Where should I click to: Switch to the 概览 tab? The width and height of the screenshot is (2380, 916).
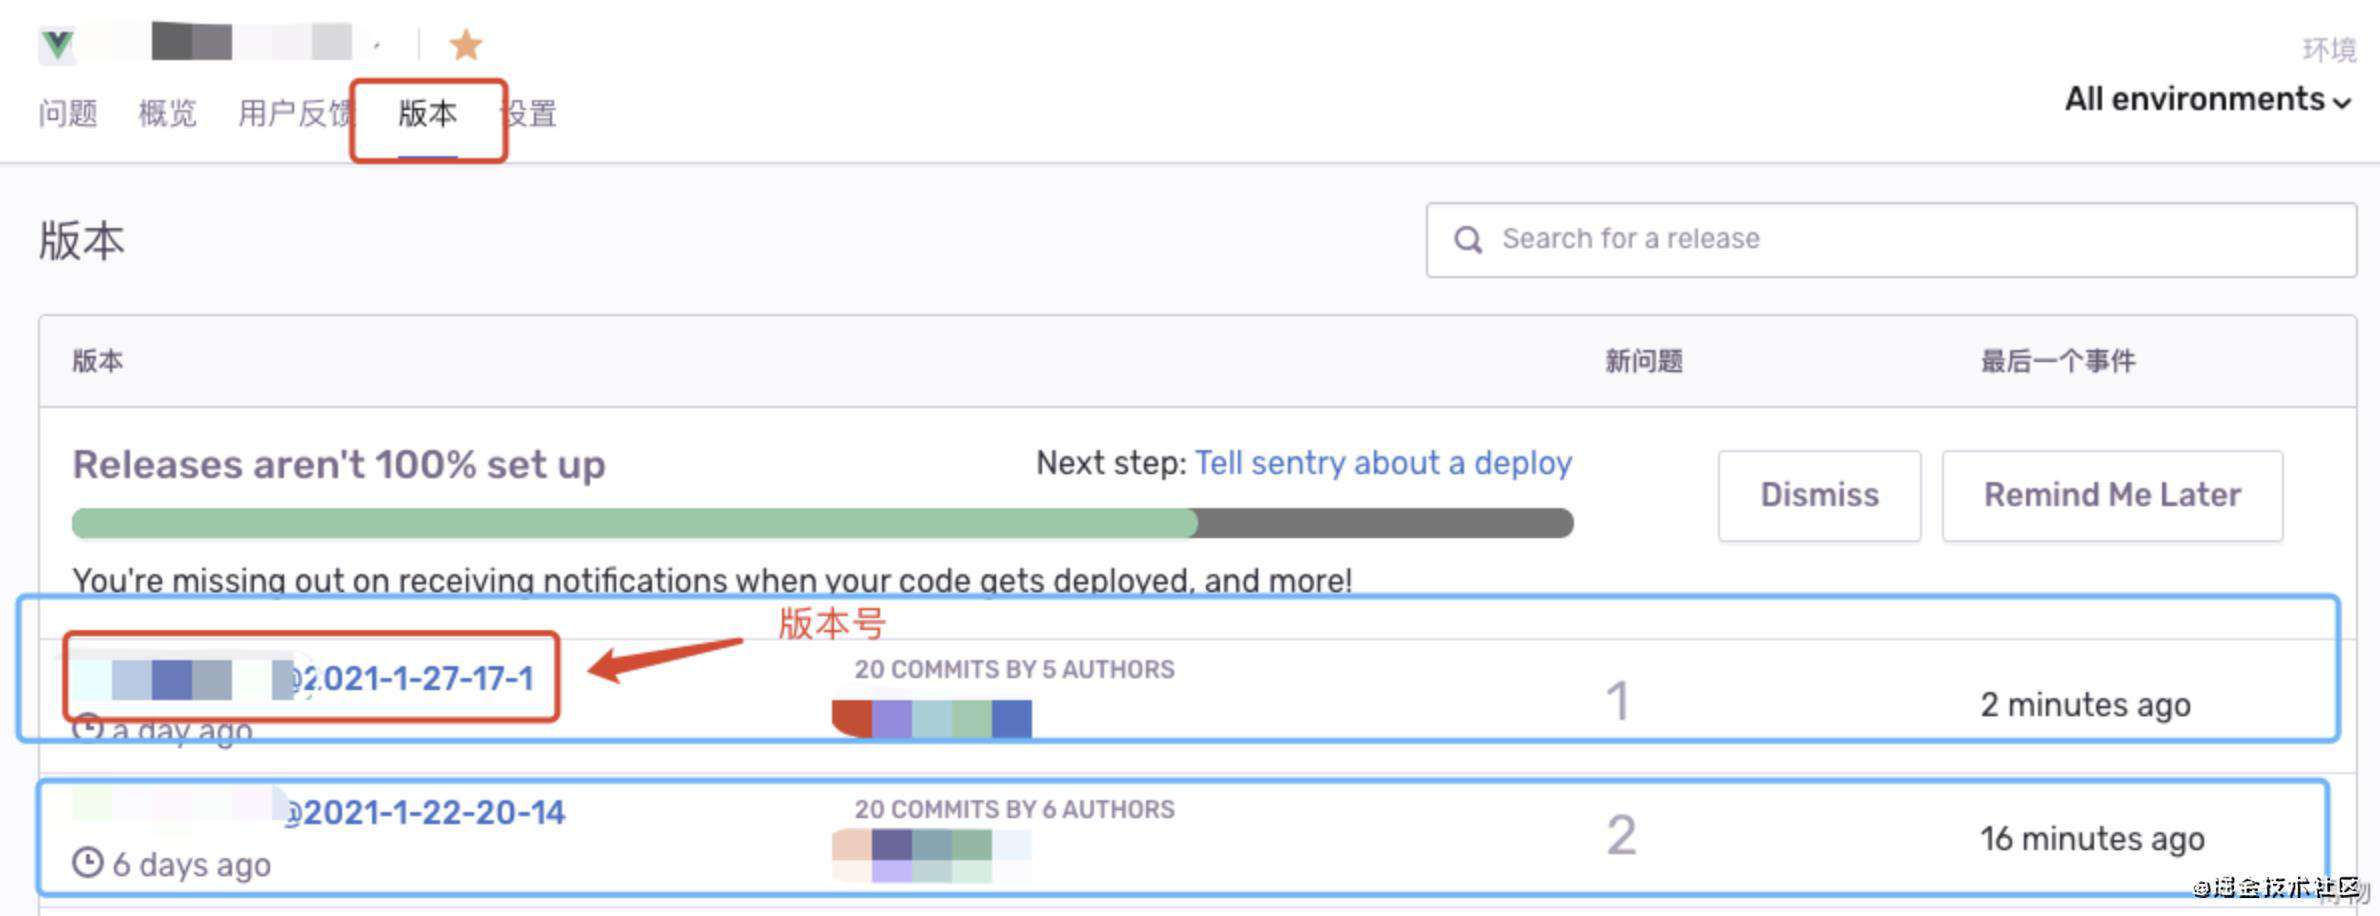167,113
